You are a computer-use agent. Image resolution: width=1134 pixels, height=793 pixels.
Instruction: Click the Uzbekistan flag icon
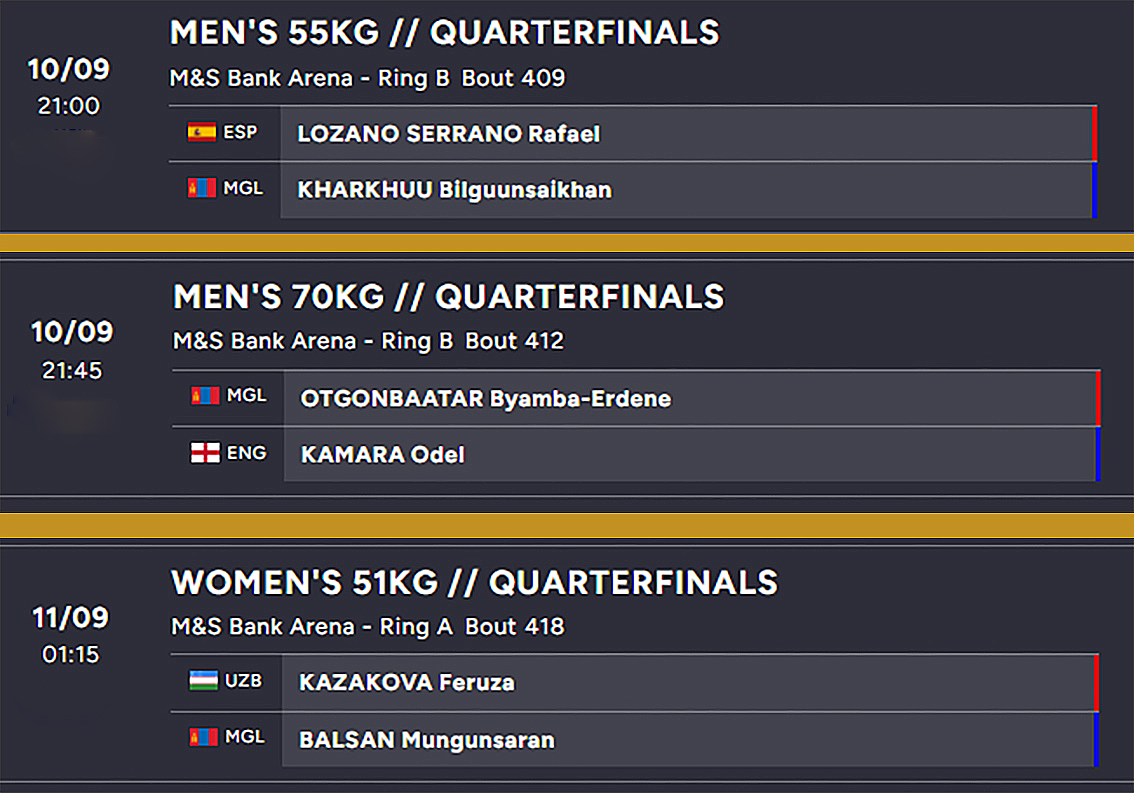point(203,681)
